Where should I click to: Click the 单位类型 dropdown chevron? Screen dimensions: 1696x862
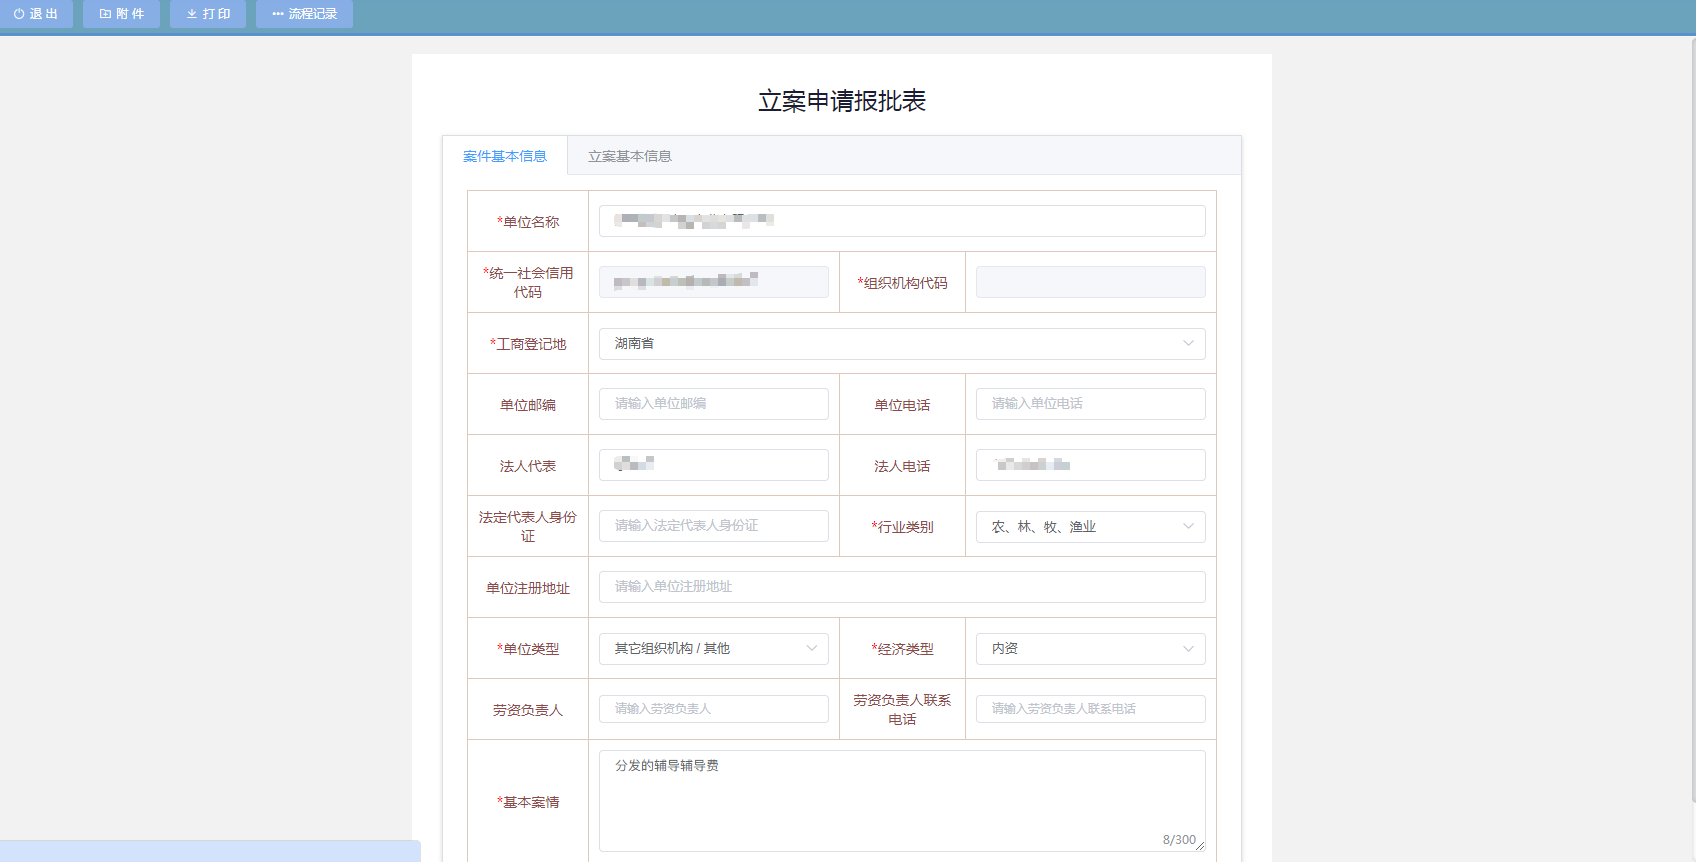click(x=811, y=649)
